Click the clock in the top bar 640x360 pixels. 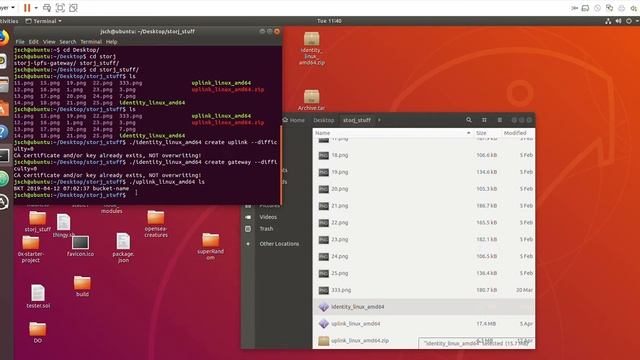[x=329, y=21]
